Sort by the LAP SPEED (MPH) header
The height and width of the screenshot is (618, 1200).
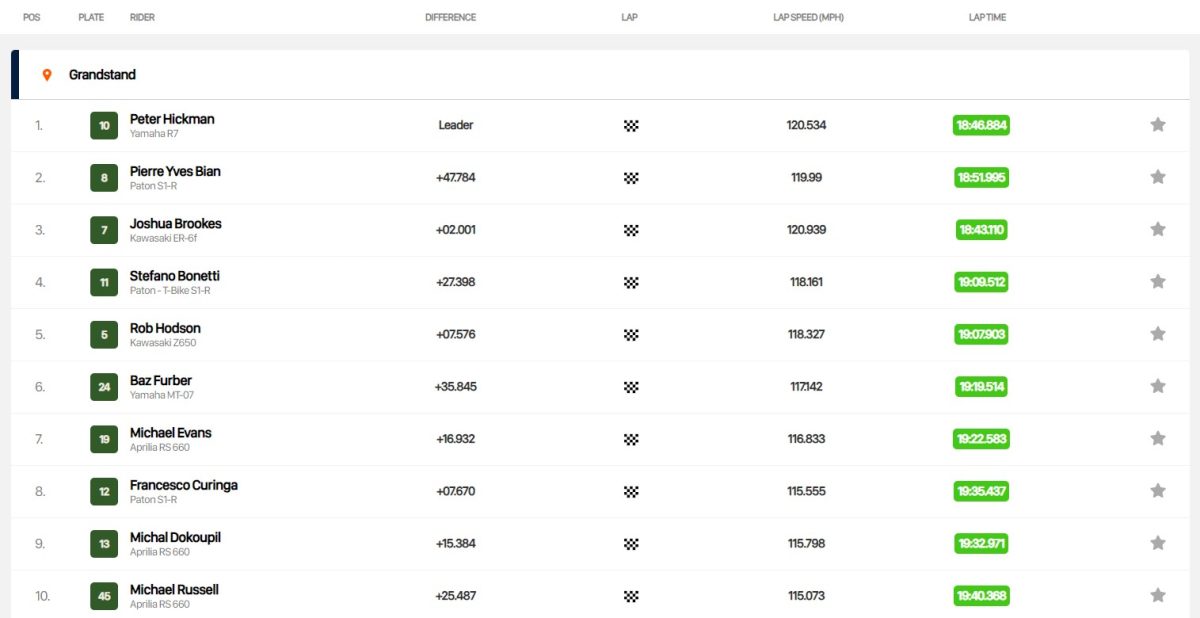pyautogui.click(x=809, y=18)
